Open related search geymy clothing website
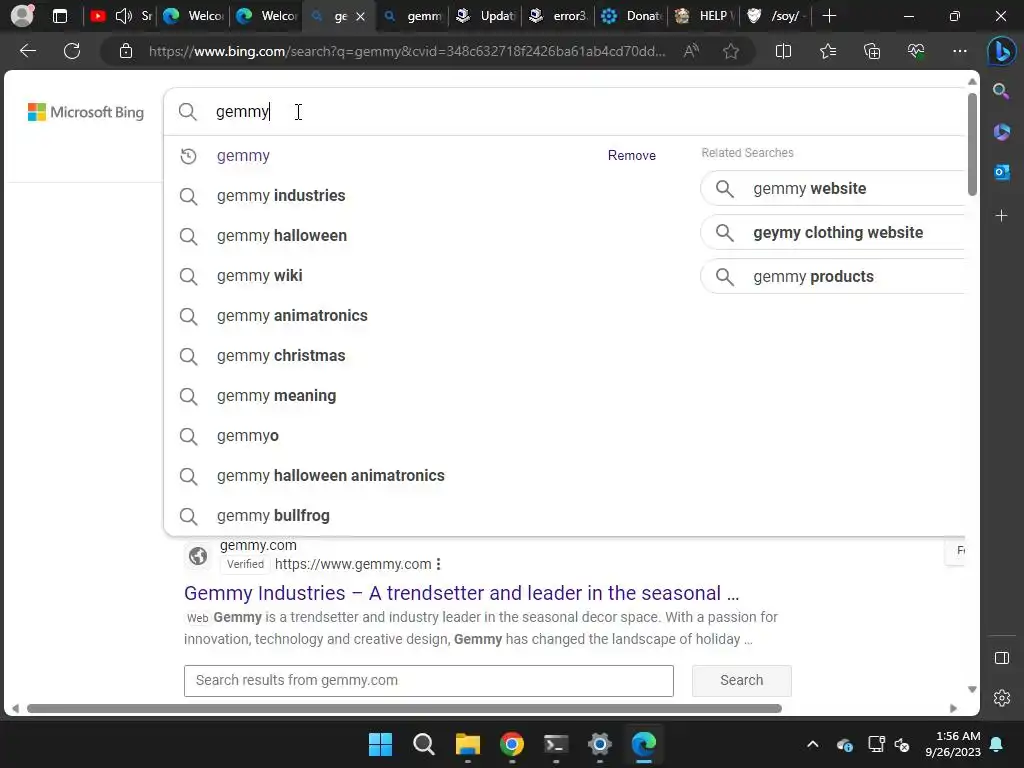This screenshot has height=768, width=1024. 832,232
